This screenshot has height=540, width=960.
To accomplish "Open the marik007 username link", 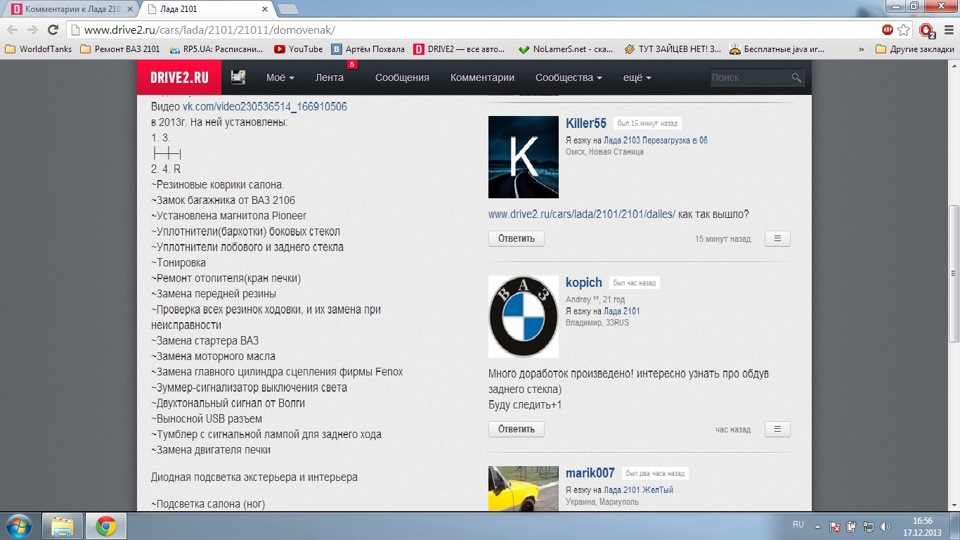I will coord(590,473).
